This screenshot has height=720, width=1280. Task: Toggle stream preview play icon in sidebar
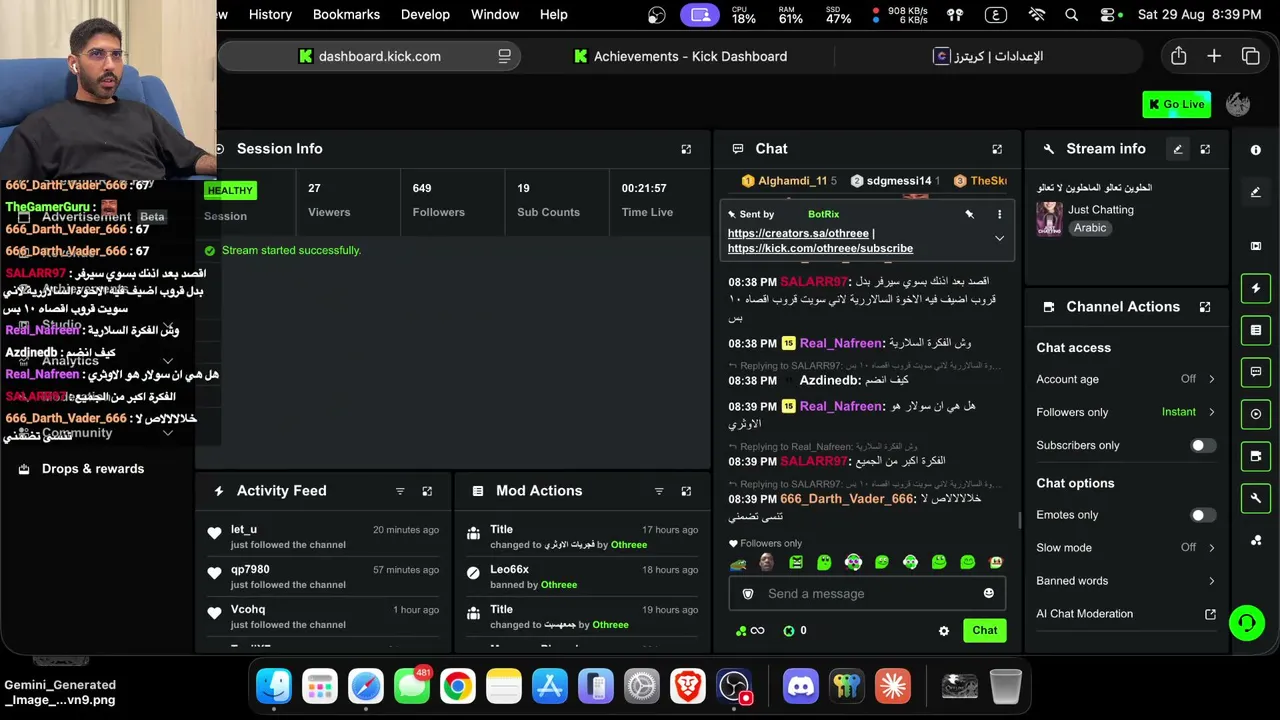1256,414
